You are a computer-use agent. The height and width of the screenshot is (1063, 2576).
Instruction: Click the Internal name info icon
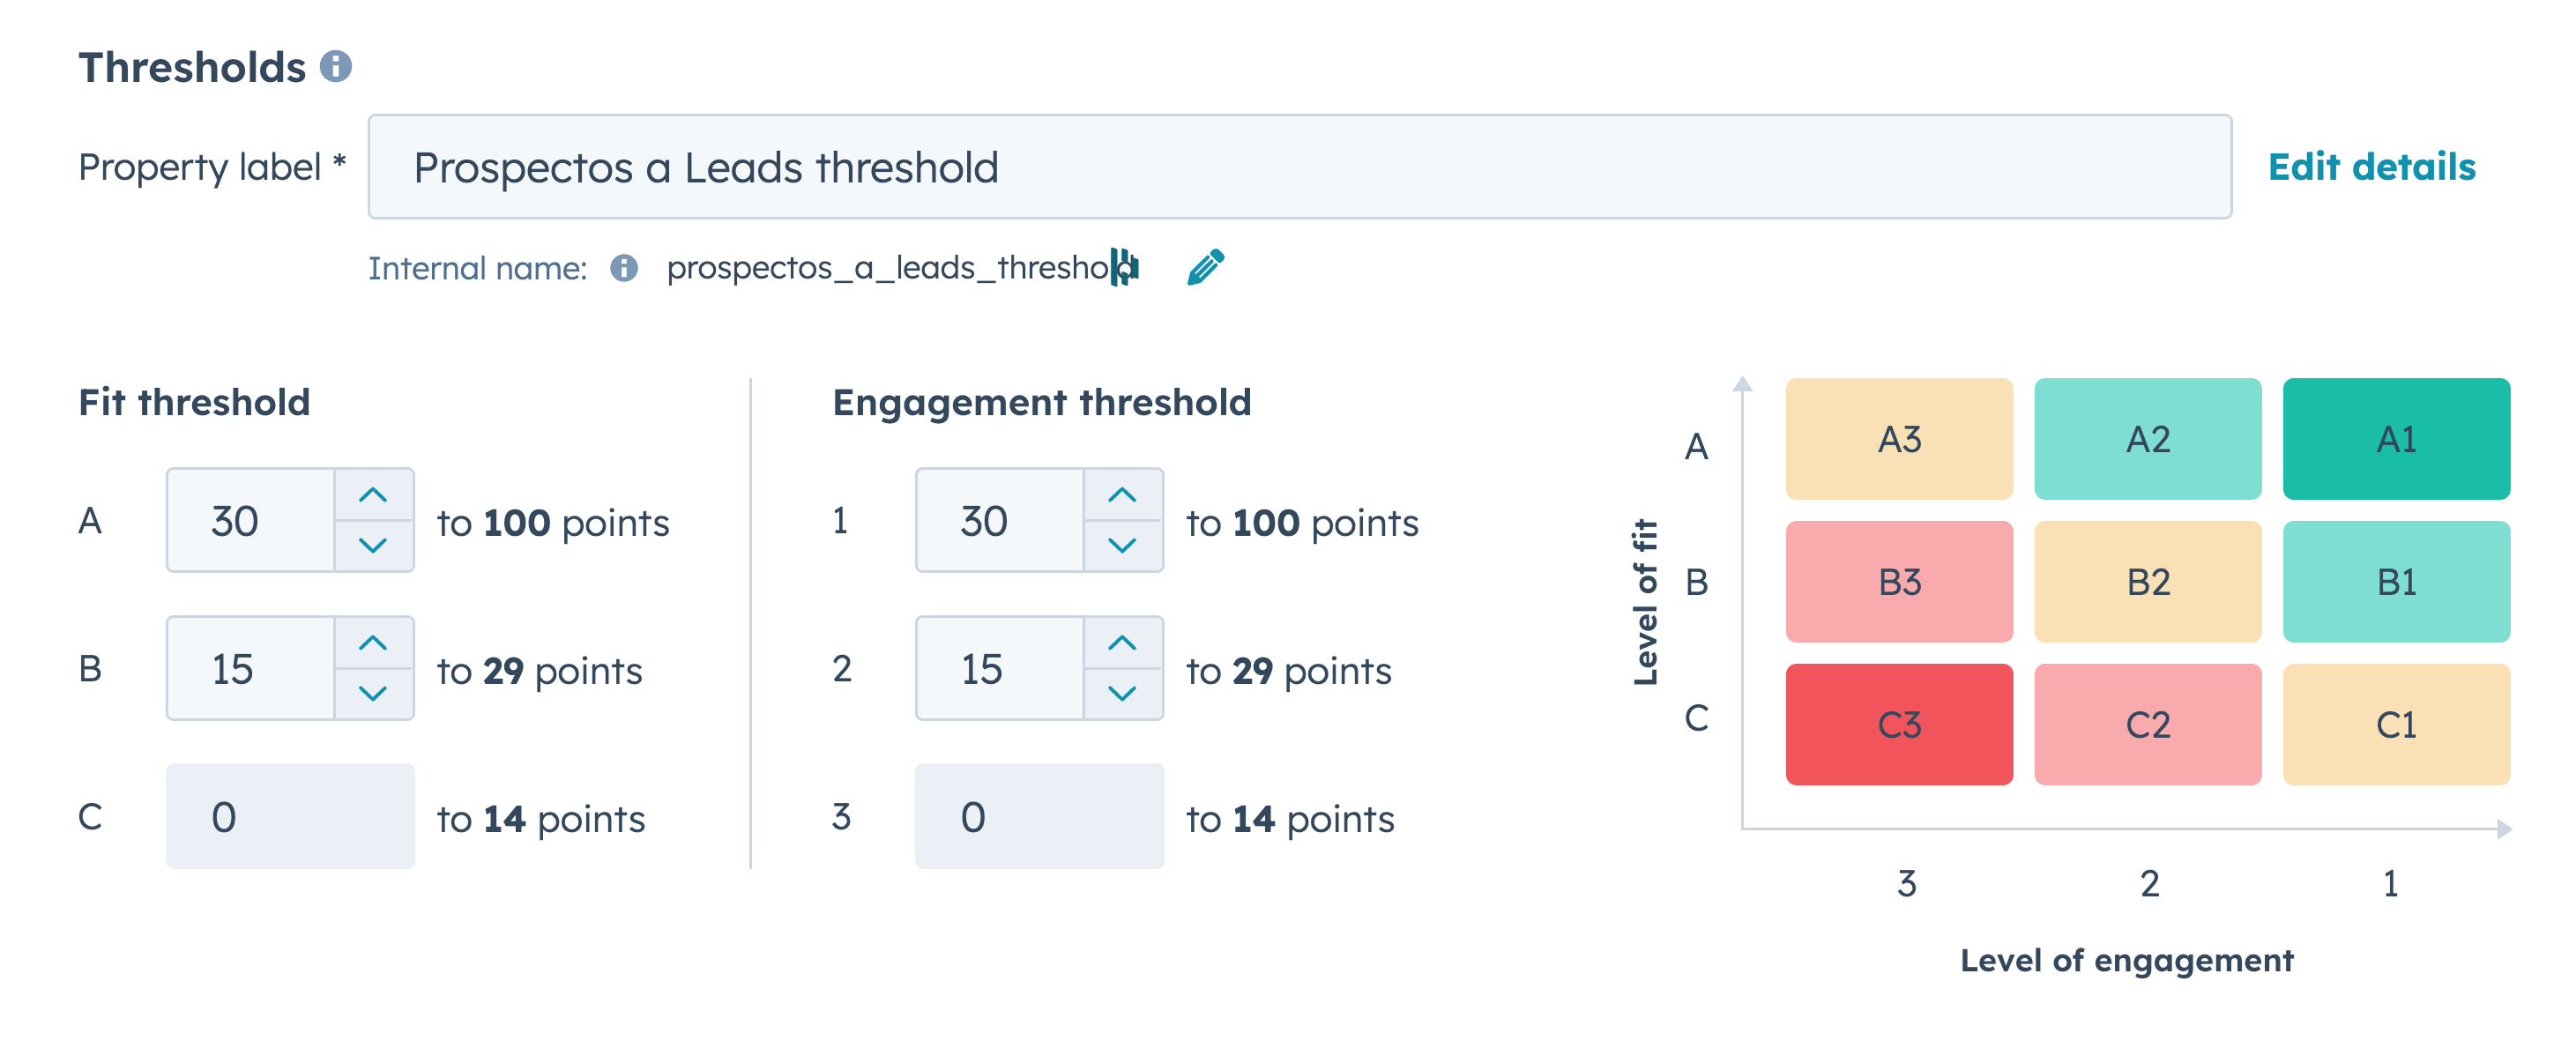tap(624, 268)
